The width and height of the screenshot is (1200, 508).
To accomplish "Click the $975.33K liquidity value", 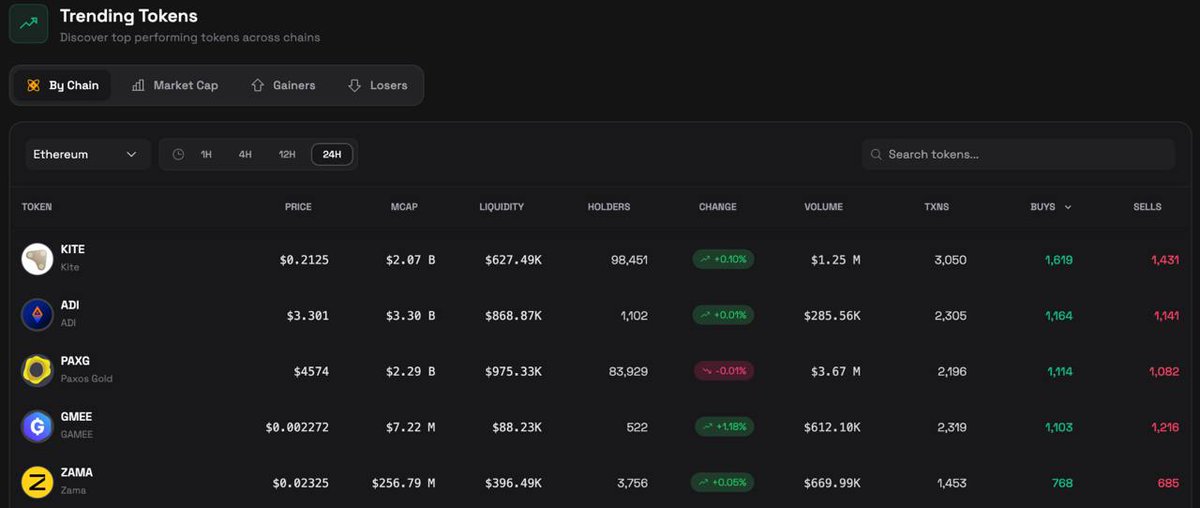I will click(514, 372).
